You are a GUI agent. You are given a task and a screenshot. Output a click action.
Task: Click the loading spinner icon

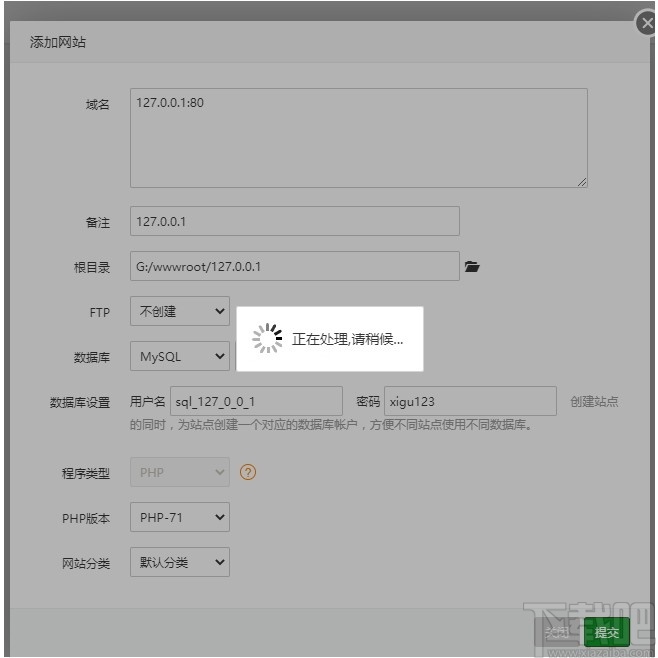pos(267,338)
